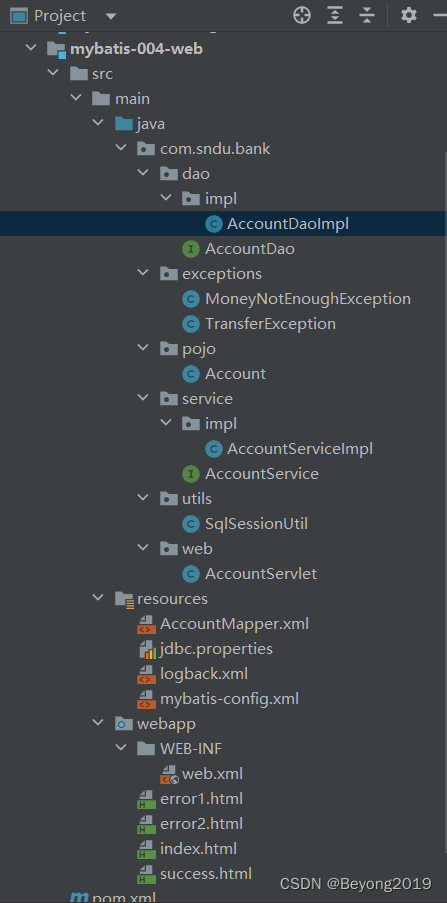Collapse the web package chevron
Image resolution: width=447 pixels, height=903 pixels.
coord(143,548)
